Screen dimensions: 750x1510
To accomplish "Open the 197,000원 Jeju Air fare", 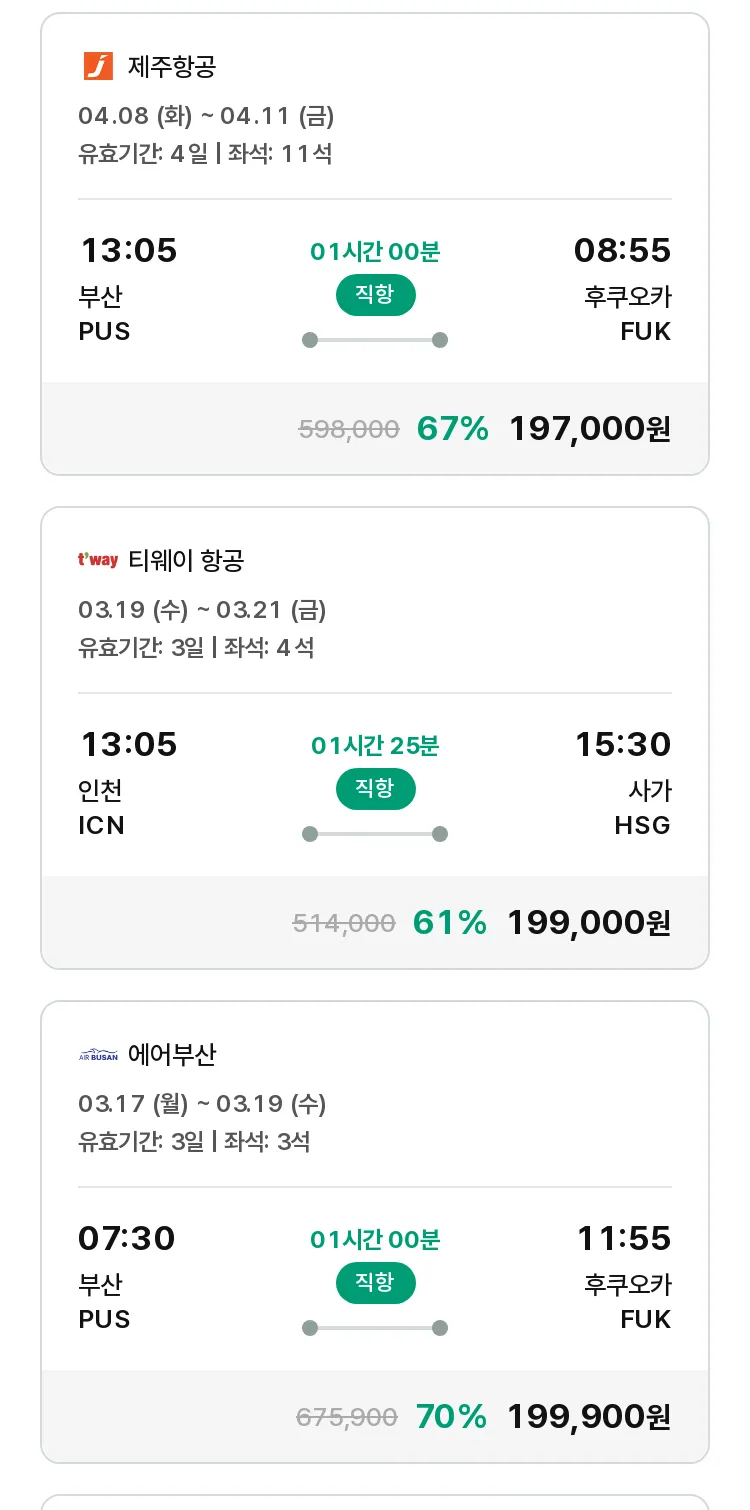I will click(x=590, y=429).
